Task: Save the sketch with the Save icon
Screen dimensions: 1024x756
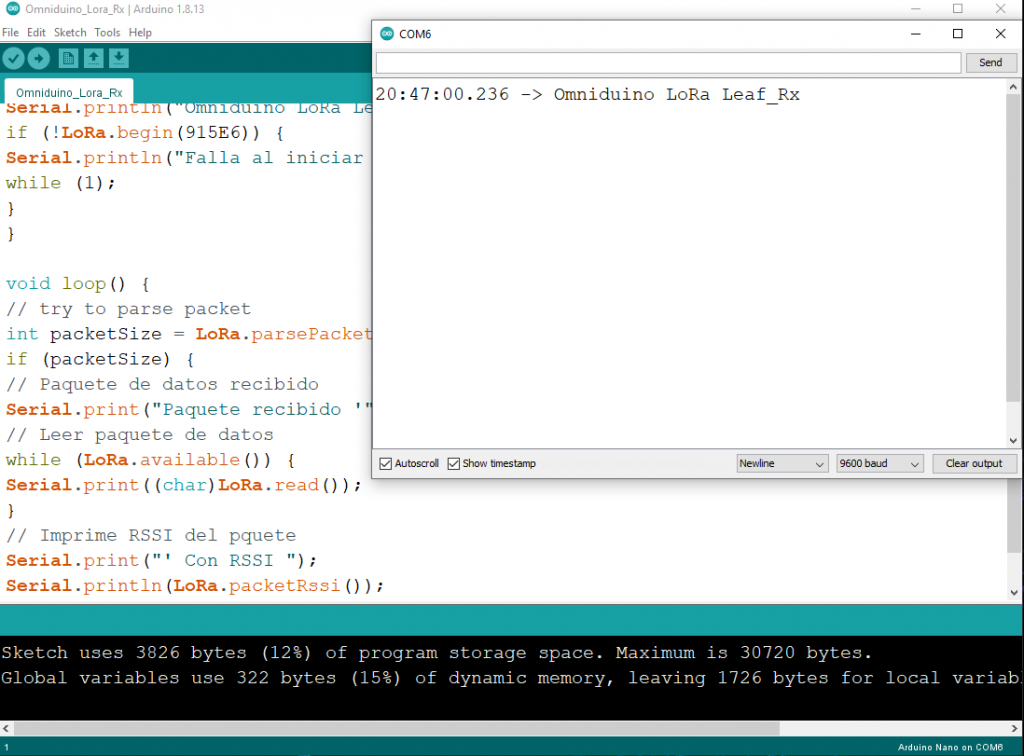Action: (x=118, y=59)
